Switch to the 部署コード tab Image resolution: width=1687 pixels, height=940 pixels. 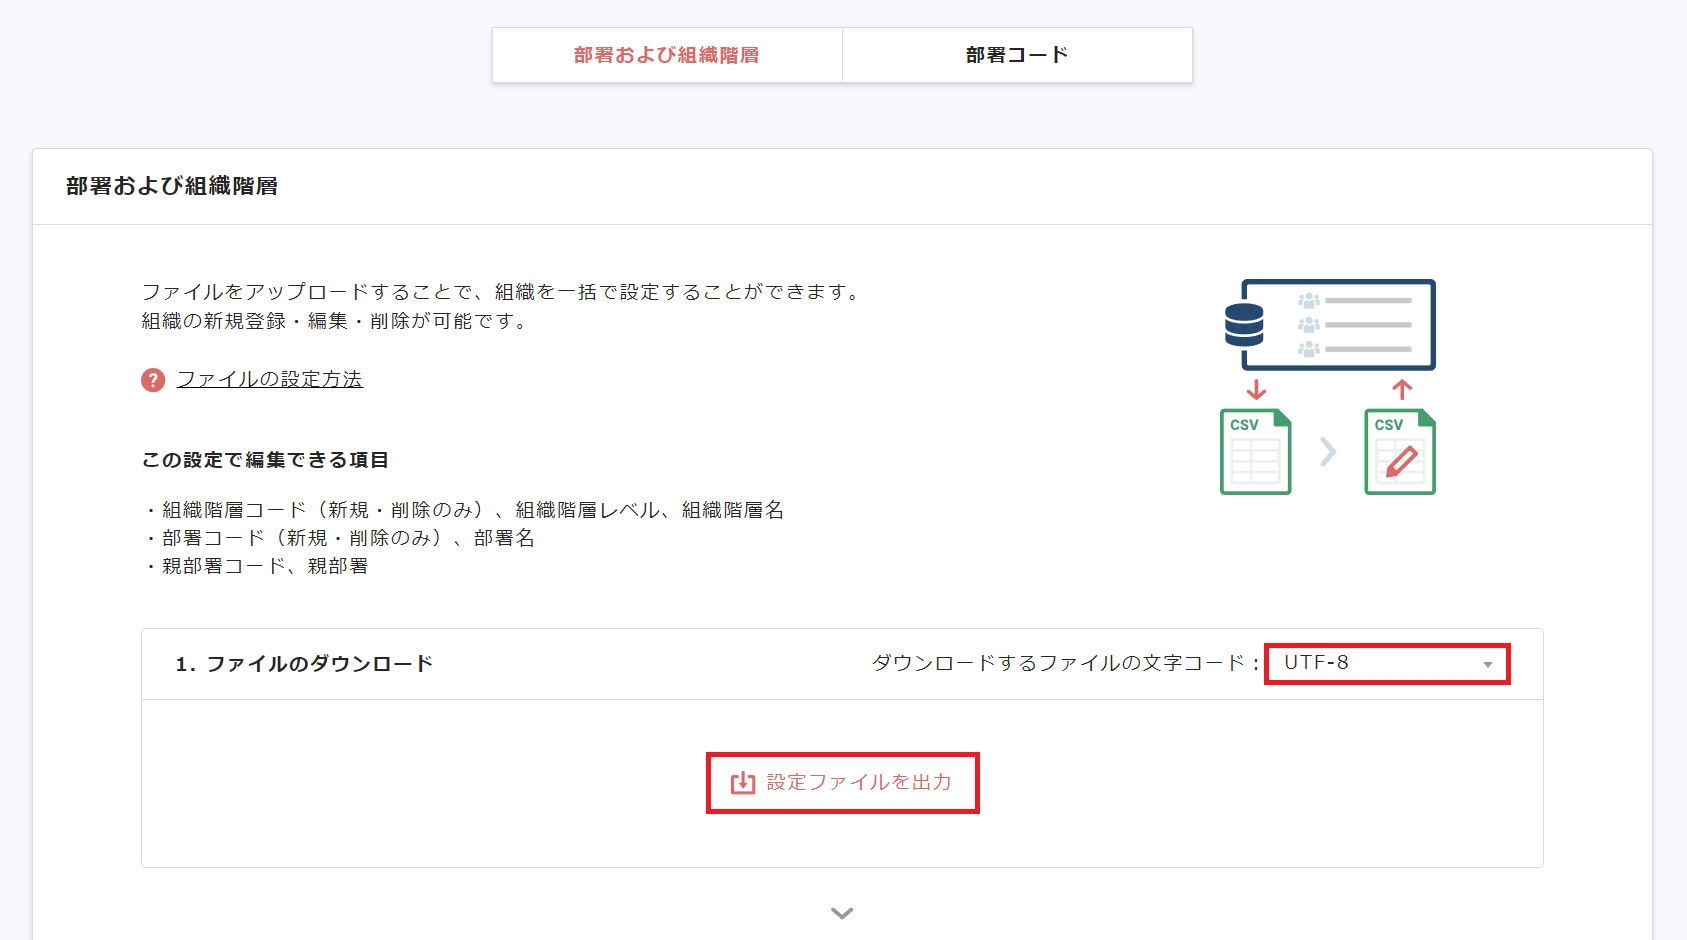tap(1016, 54)
